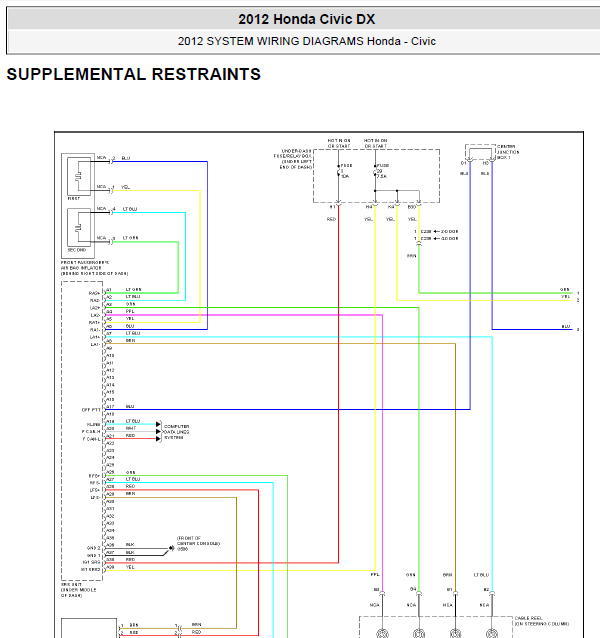This screenshot has width=600, height=638.
Task: Click the 'BLK' label at pin A36
Action: click(130, 544)
